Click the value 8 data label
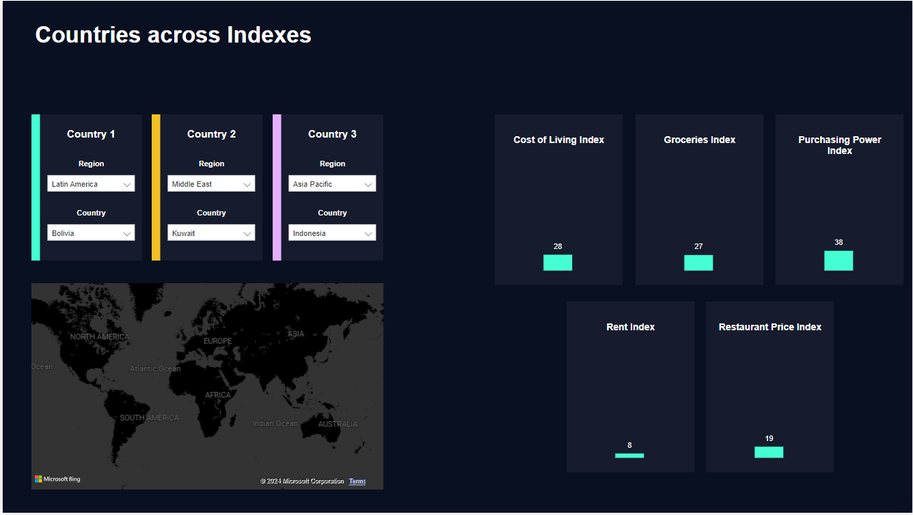This screenshot has width=913, height=515. (x=629, y=445)
